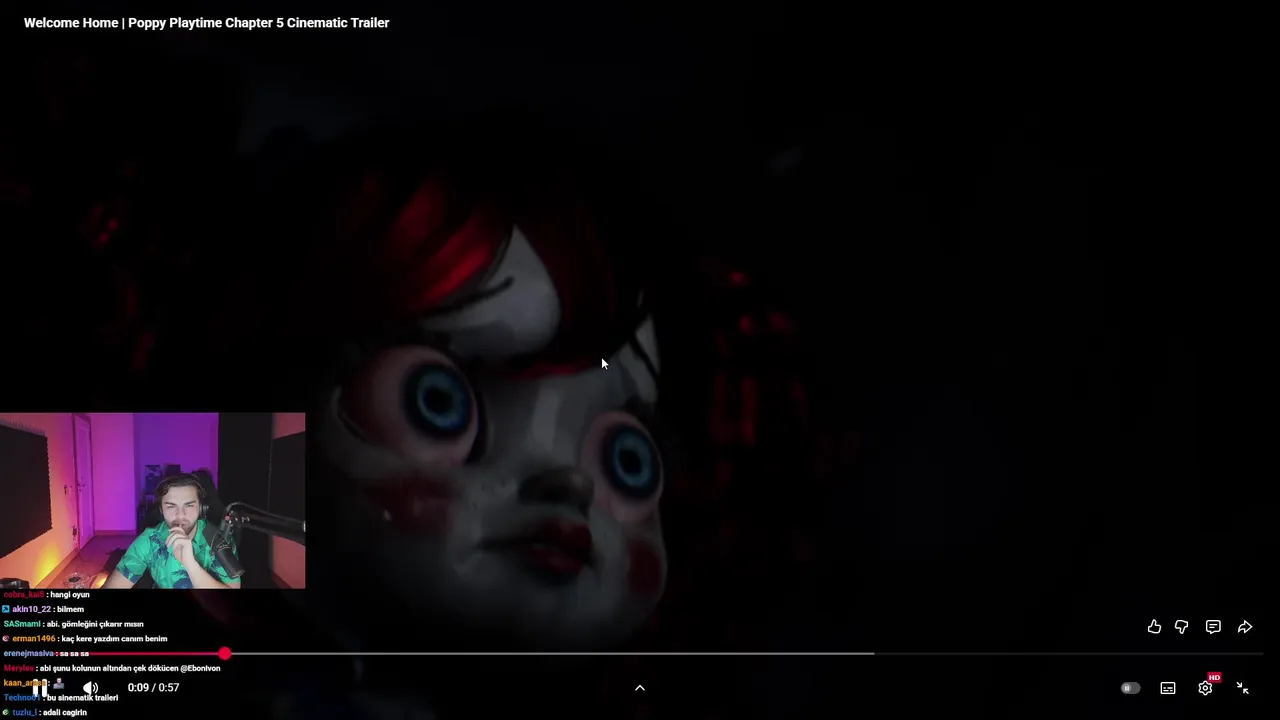The width and height of the screenshot is (1280, 720).
Task: Click the 0:09 / 0:57 time display
Action: 153,688
